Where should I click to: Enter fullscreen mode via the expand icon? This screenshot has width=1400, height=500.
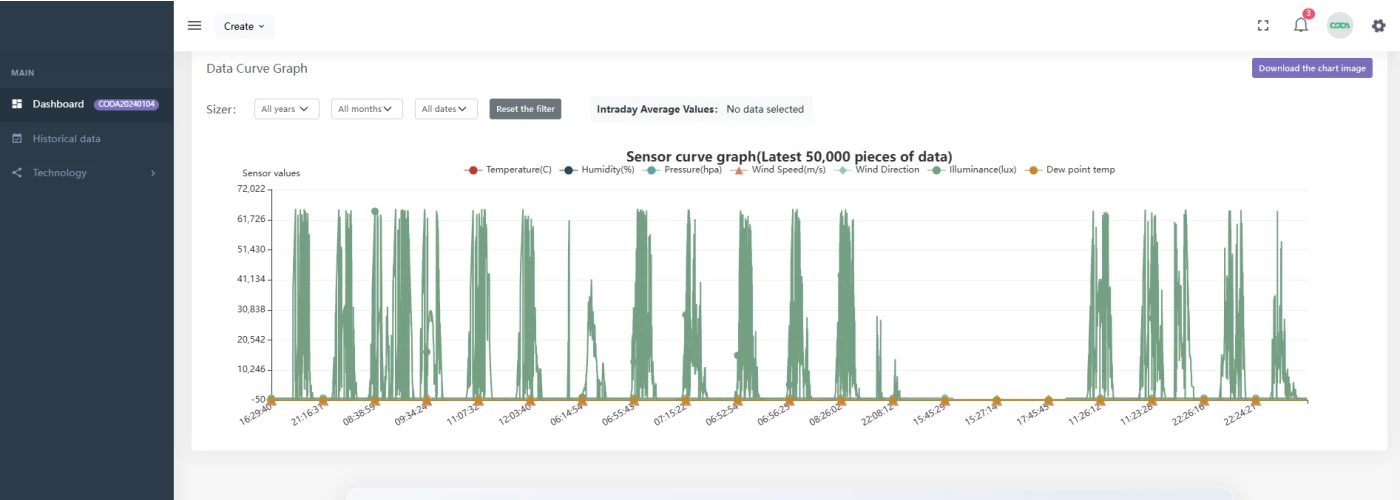(1263, 26)
